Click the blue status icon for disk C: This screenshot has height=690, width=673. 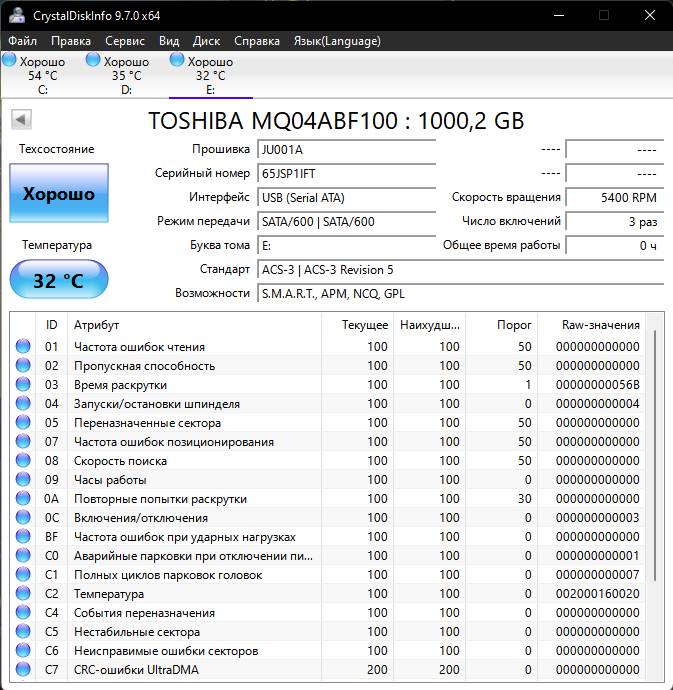coord(10,61)
